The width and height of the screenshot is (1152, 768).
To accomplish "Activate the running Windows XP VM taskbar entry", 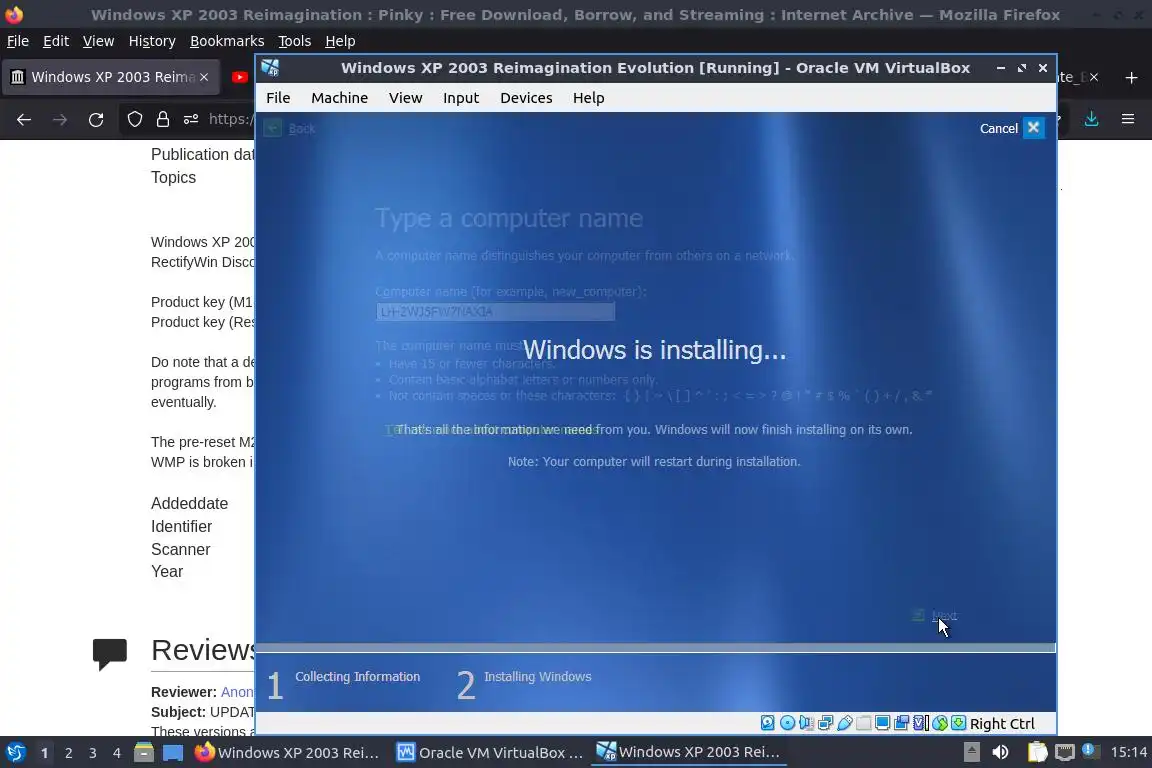I will tap(688, 753).
